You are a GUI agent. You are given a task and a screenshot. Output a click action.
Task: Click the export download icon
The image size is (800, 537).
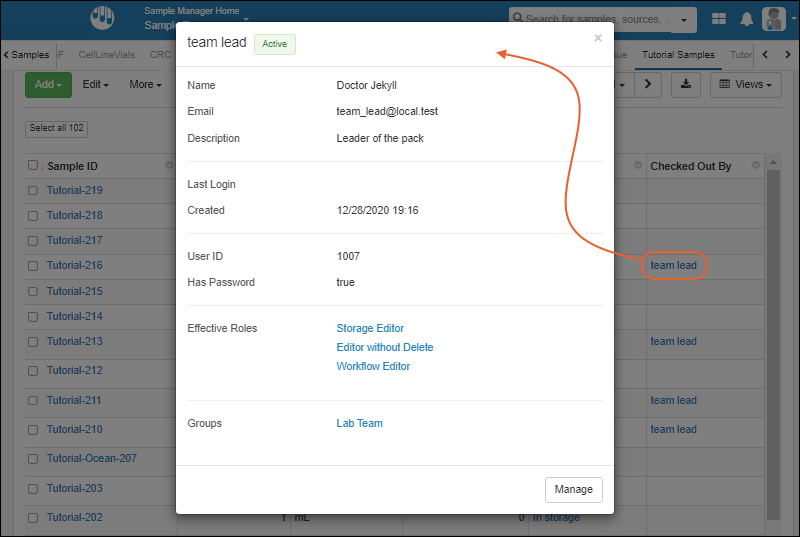686,85
